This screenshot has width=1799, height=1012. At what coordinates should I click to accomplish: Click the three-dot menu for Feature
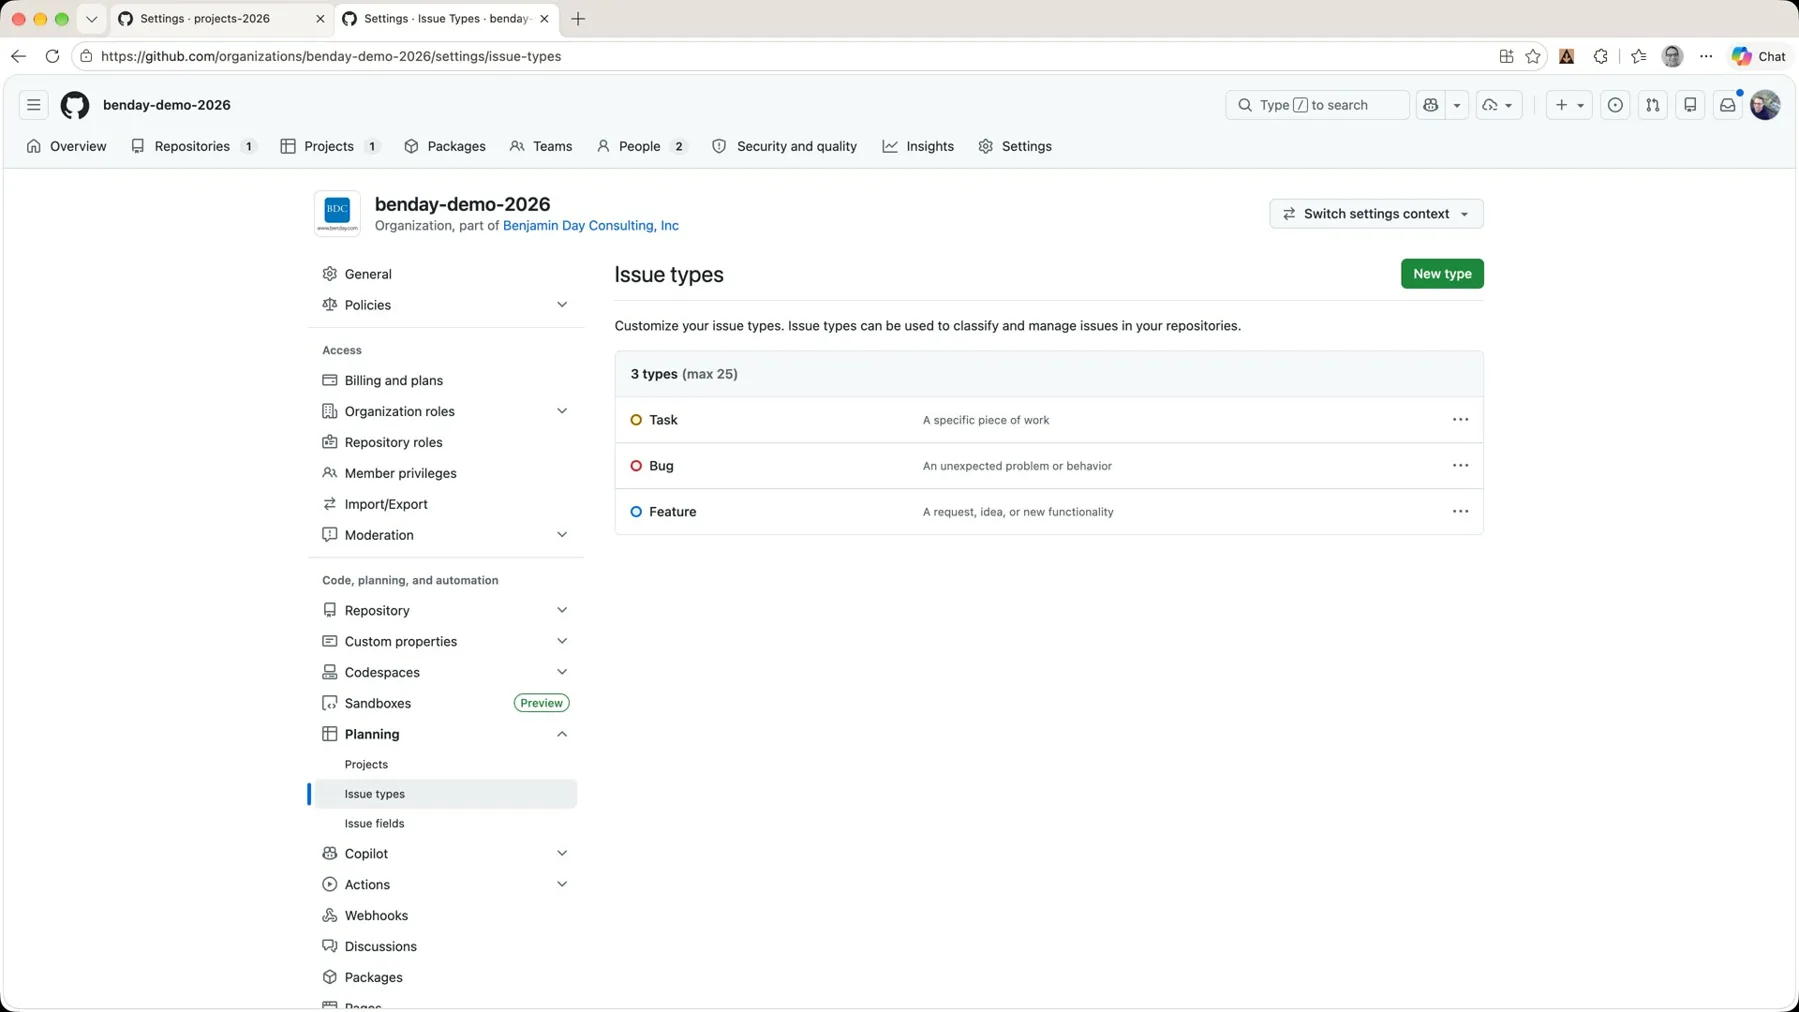[1460, 512]
